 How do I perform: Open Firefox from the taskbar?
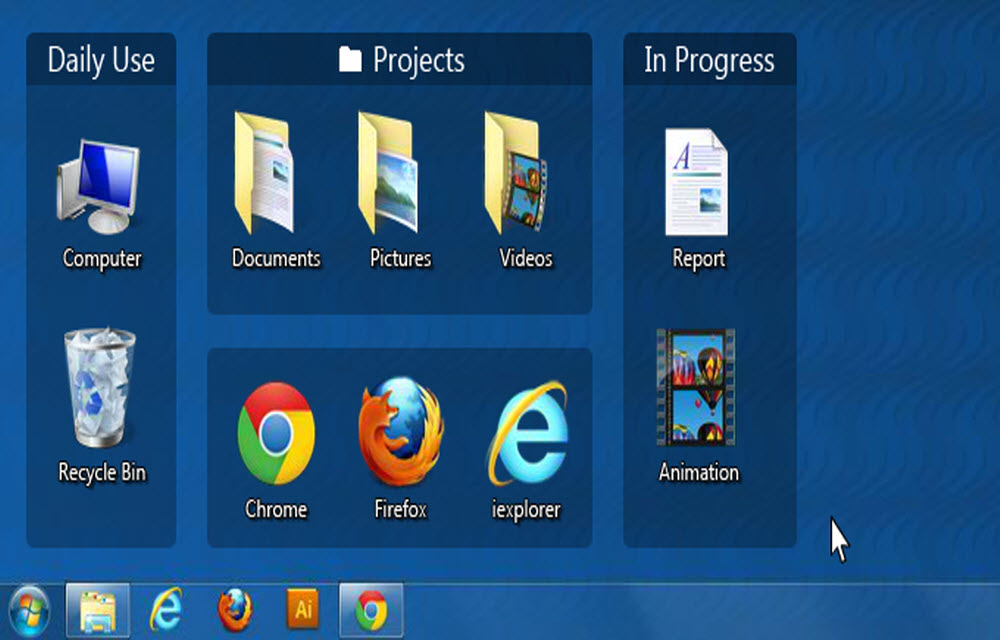235,608
